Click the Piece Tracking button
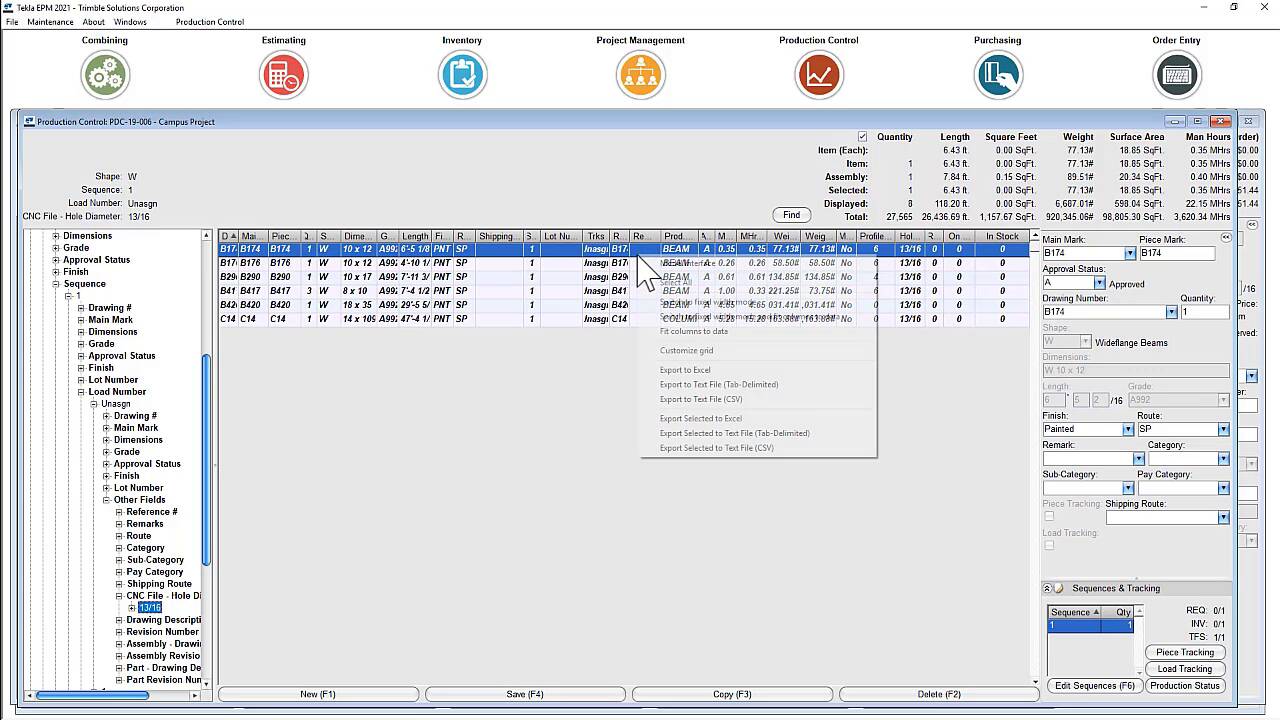The width and height of the screenshot is (1280, 720). coord(1185,652)
